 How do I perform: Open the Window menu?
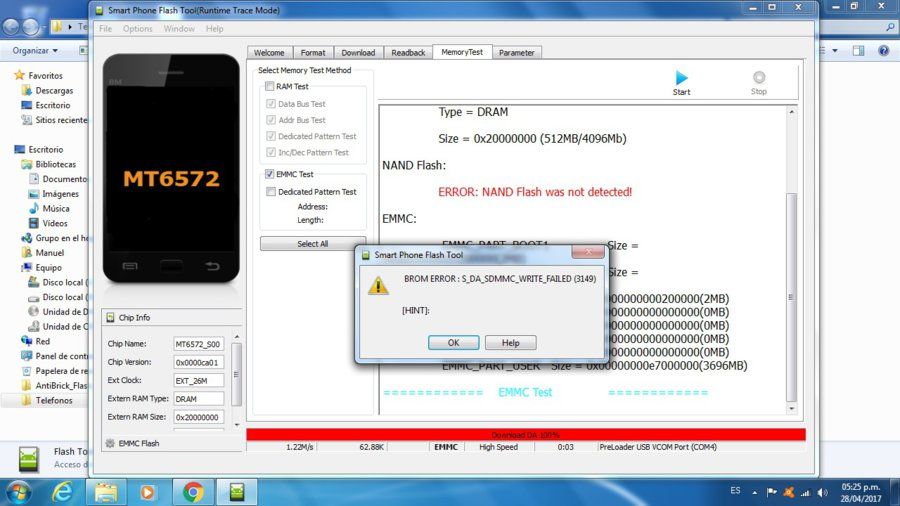179,29
